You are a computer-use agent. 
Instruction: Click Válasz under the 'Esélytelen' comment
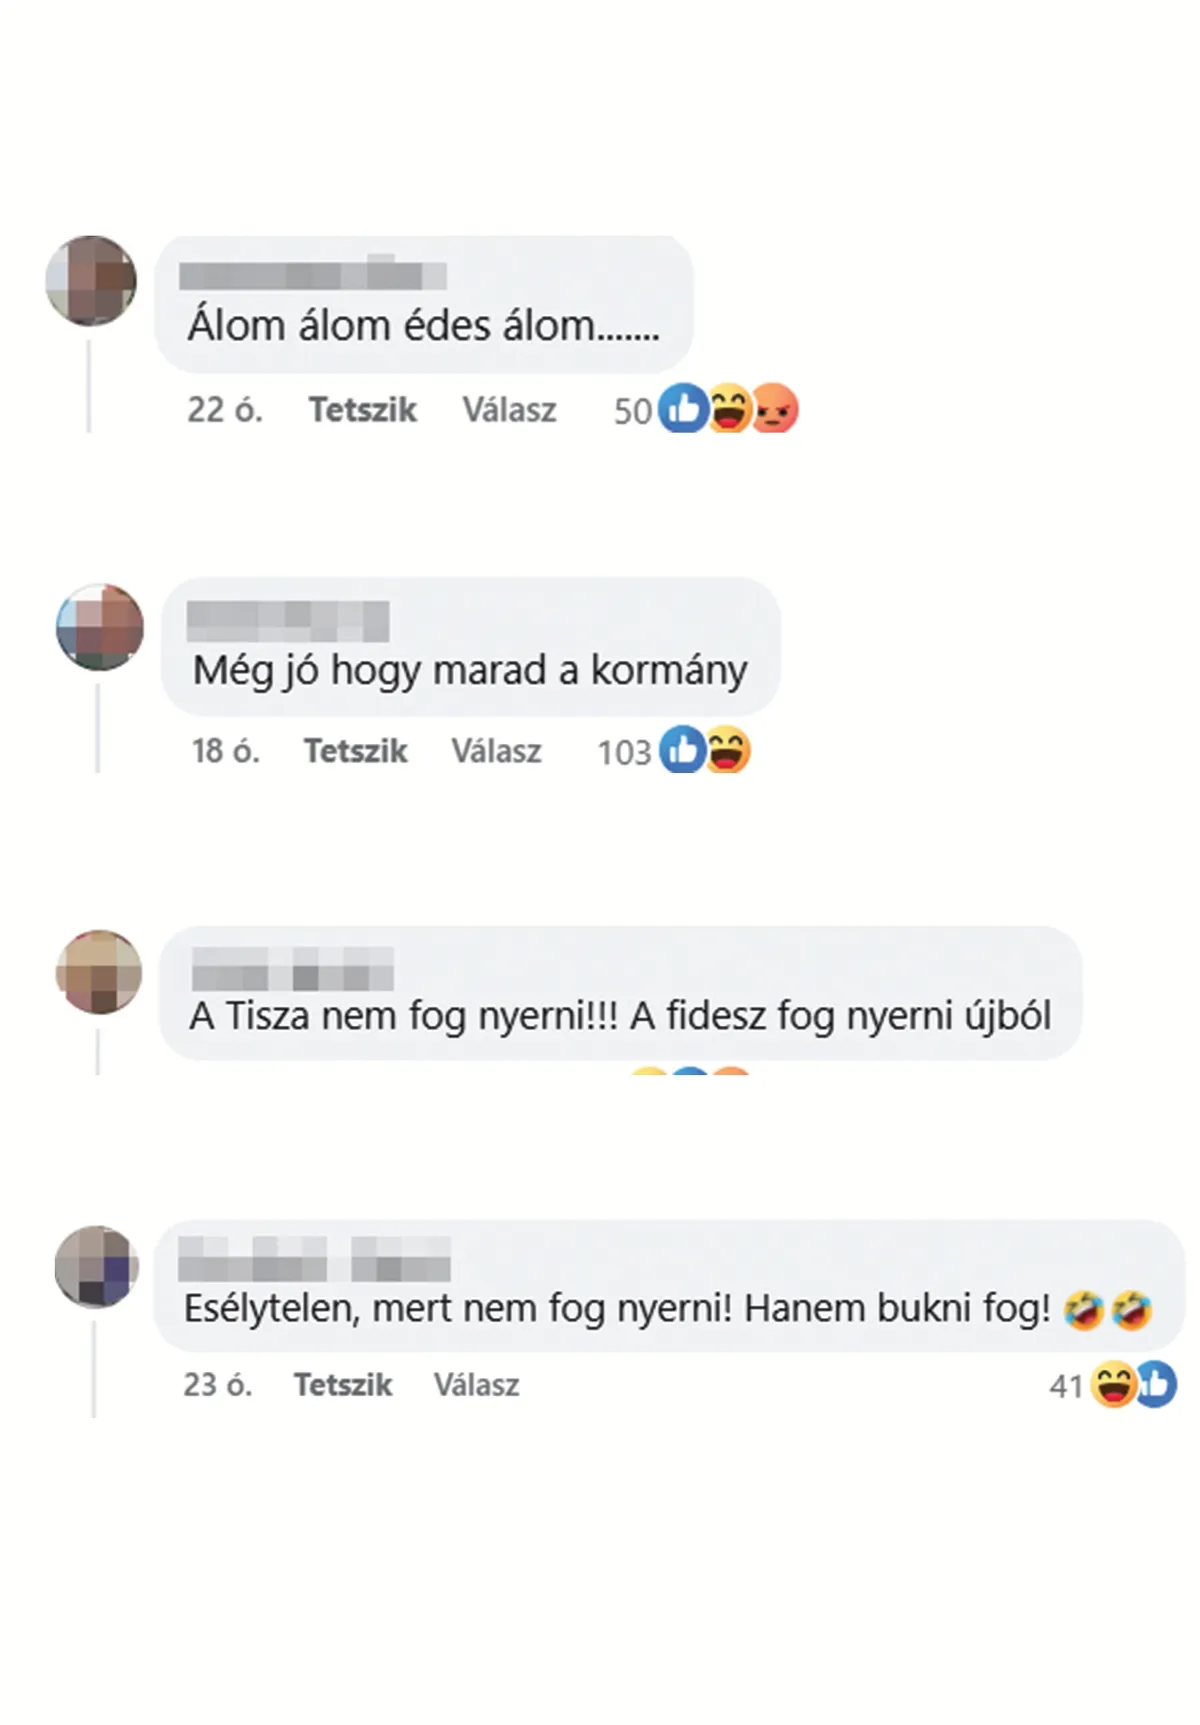(476, 1384)
